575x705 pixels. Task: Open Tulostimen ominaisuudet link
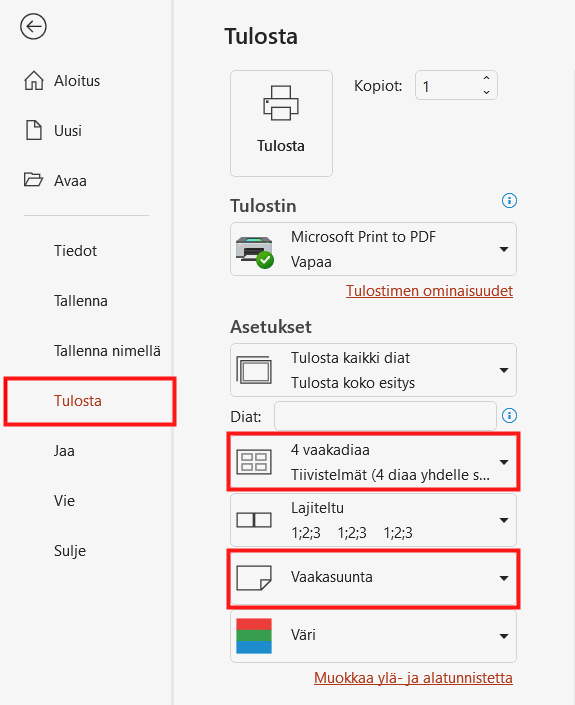[429, 291]
